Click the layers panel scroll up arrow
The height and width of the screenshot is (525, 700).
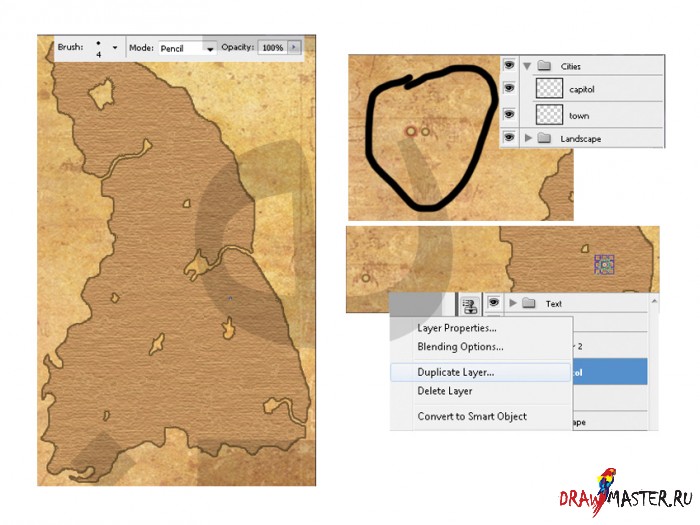pyautogui.click(x=654, y=302)
